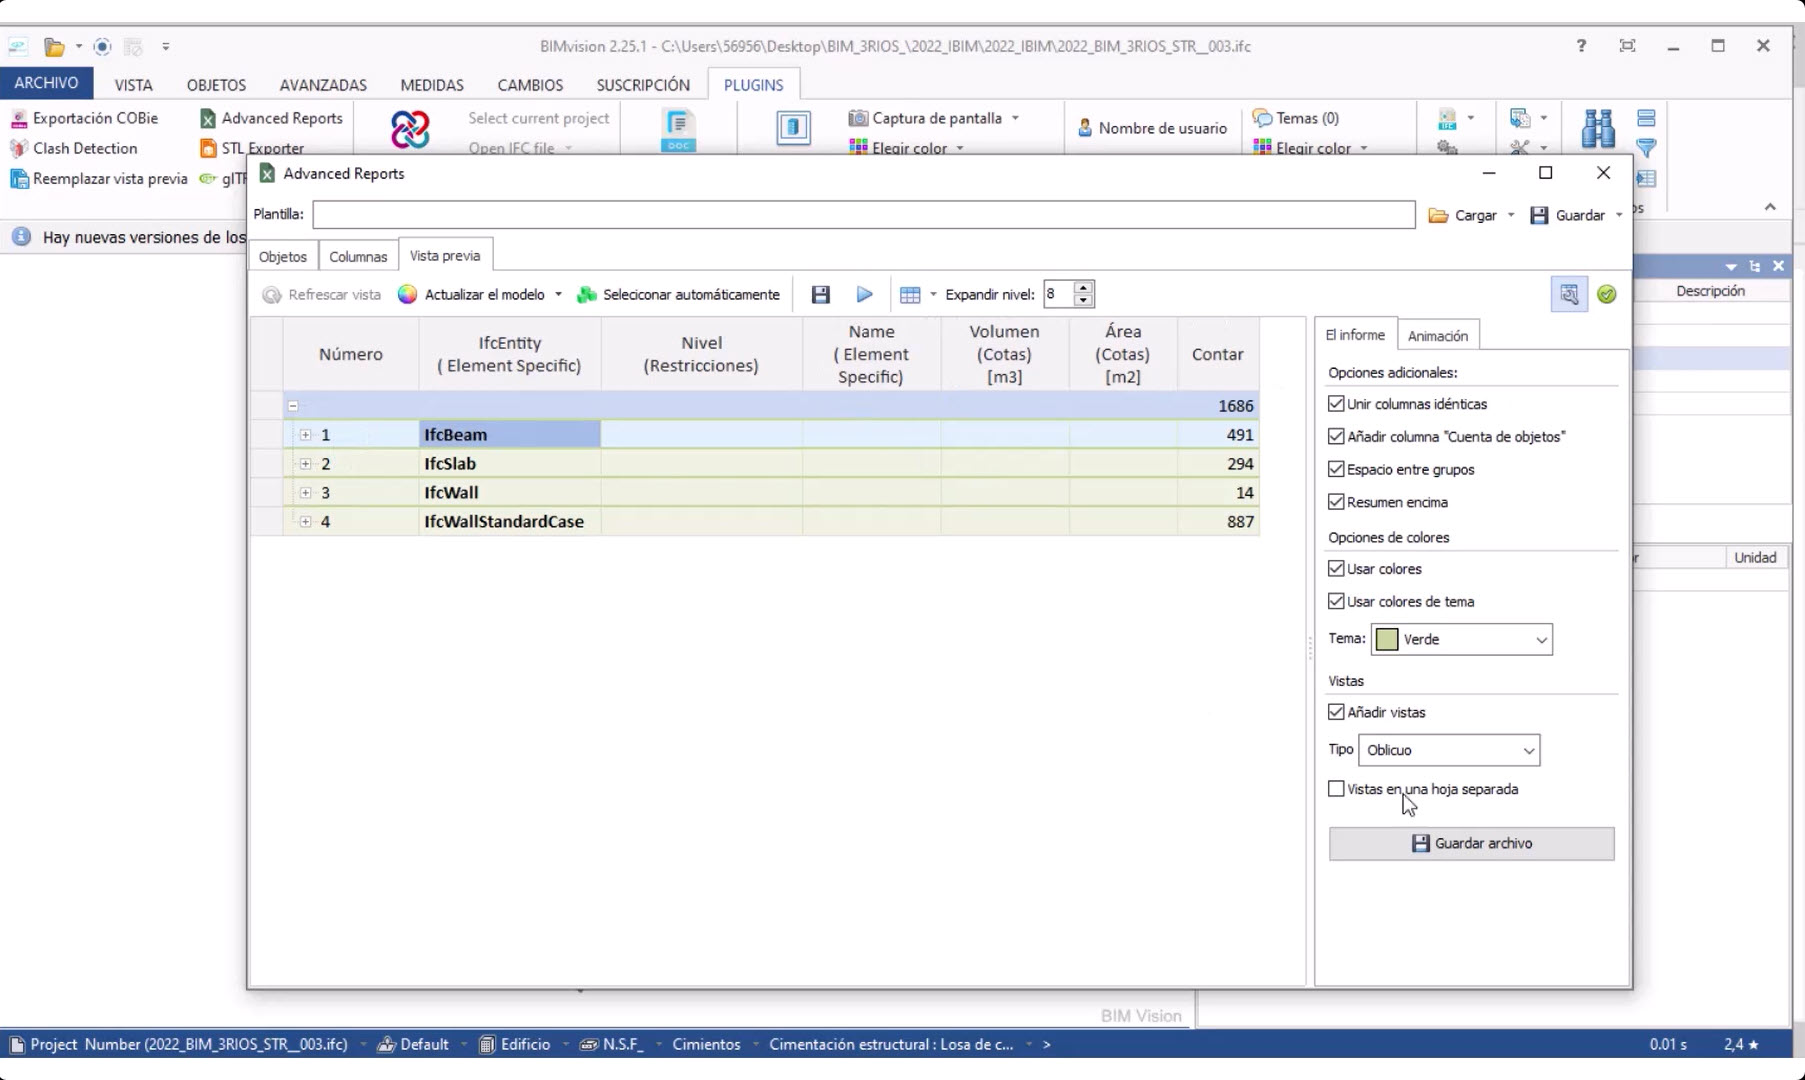Save the report with the floppy disk icon
The image size is (1805, 1080).
pyautogui.click(x=820, y=294)
